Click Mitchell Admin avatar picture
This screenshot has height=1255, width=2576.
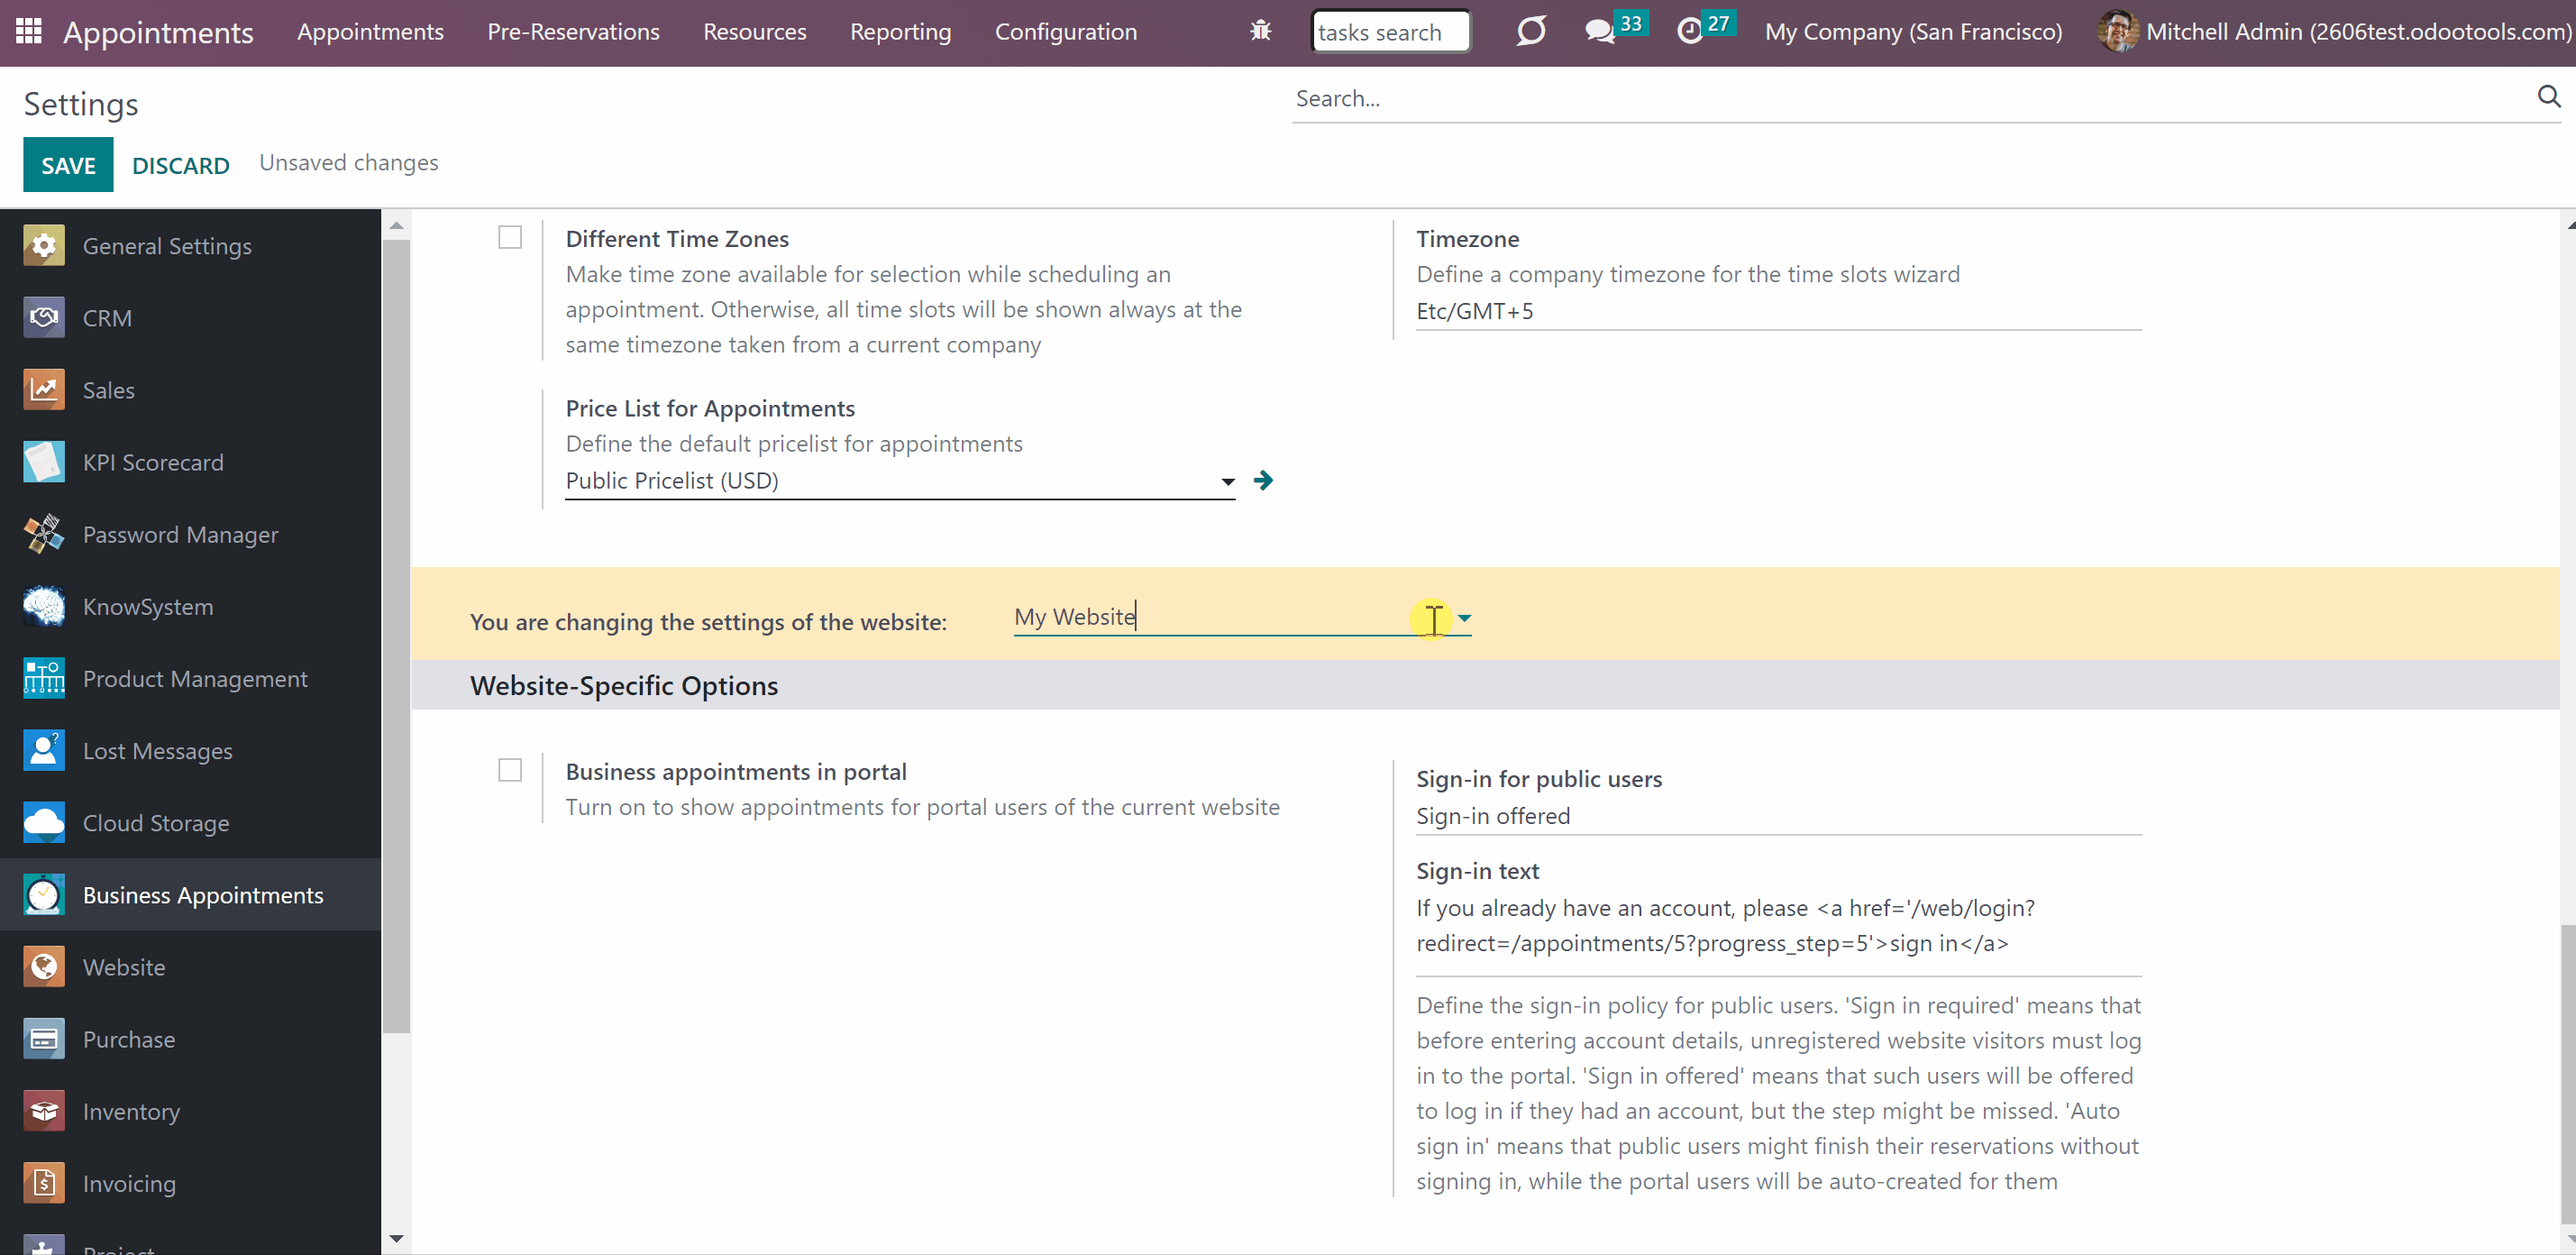pos(2118,31)
